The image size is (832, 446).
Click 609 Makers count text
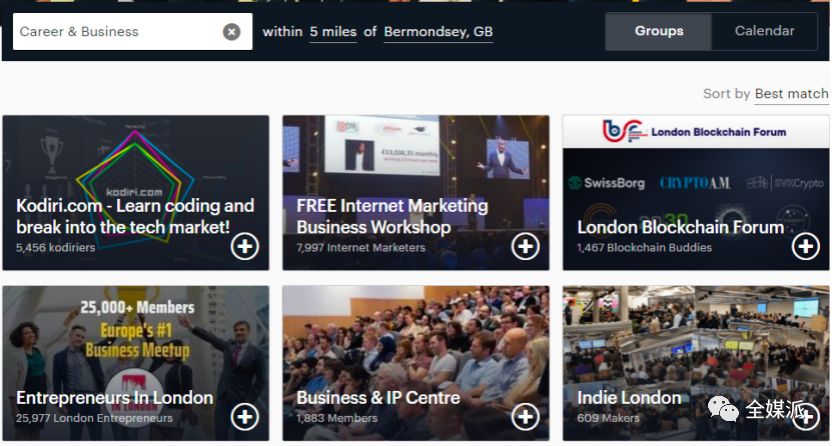[608, 418]
